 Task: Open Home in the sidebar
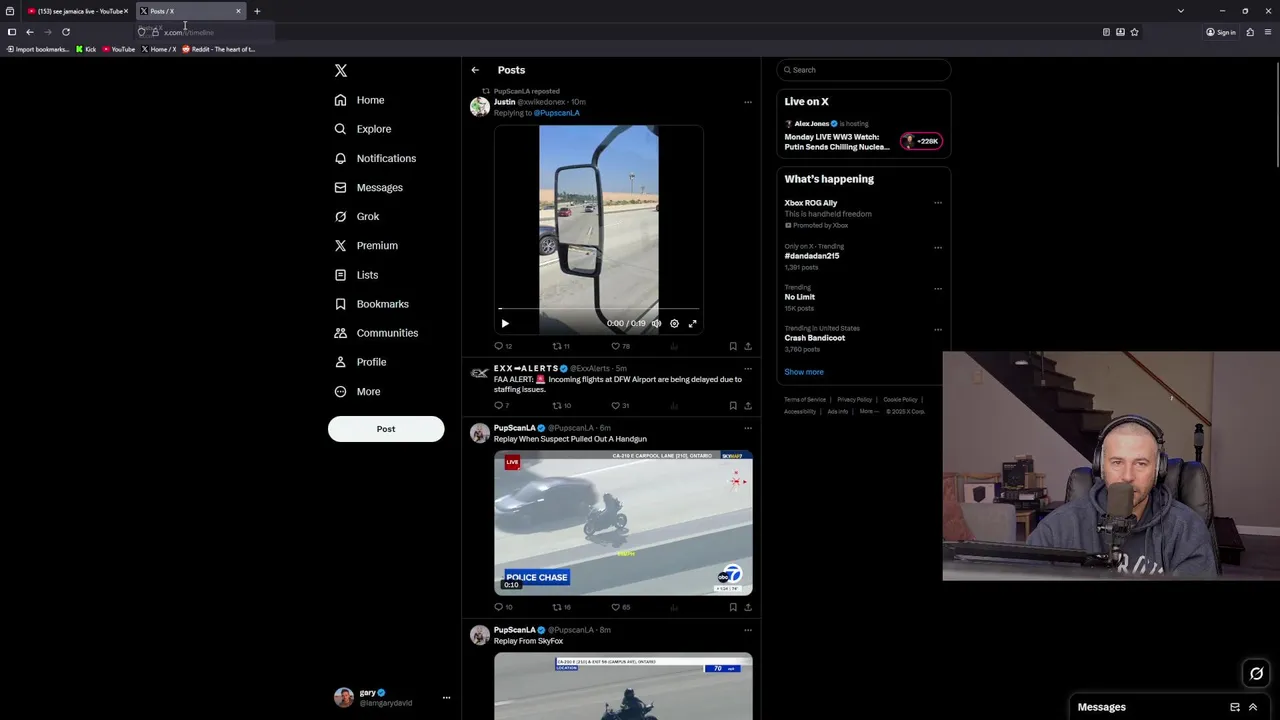tap(359, 100)
